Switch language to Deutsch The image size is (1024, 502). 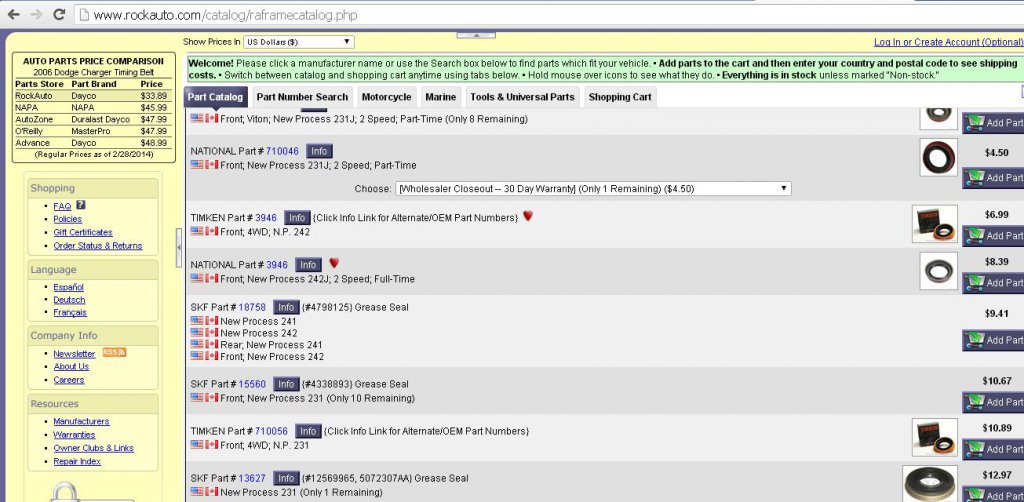[69, 300]
